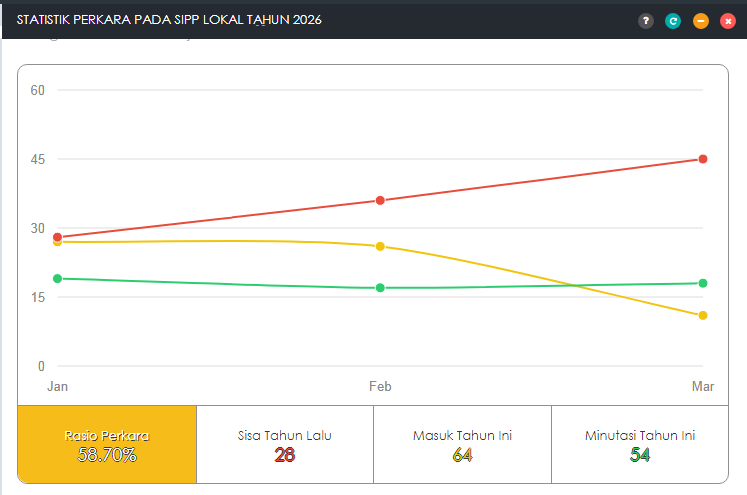
Task: Refresh statistics with the teal reload icon
Action: pyautogui.click(x=673, y=21)
